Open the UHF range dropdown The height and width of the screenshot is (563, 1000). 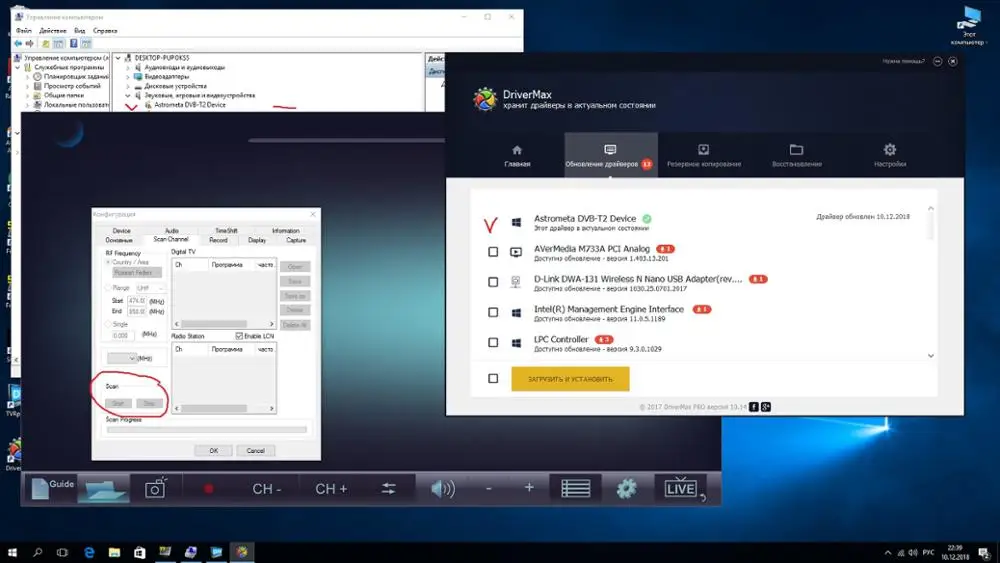(x=150, y=288)
